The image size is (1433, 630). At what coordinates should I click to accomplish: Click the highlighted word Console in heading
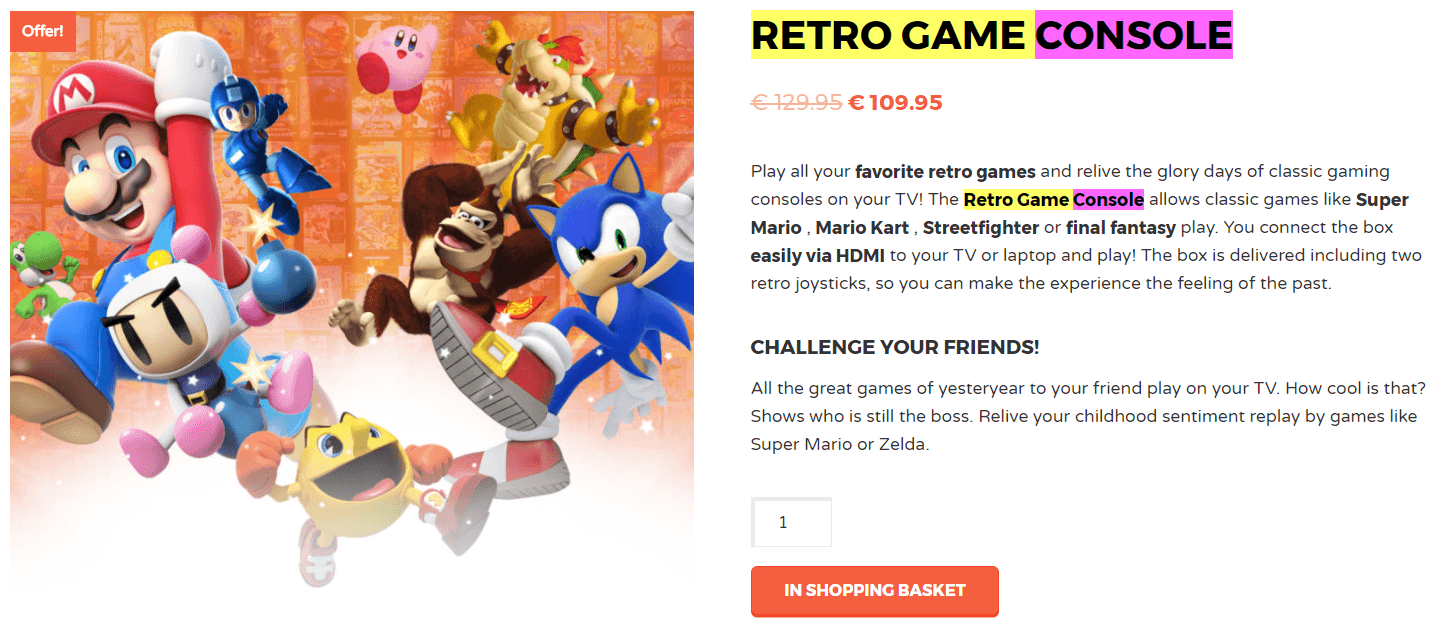pyautogui.click(x=1134, y=35)
